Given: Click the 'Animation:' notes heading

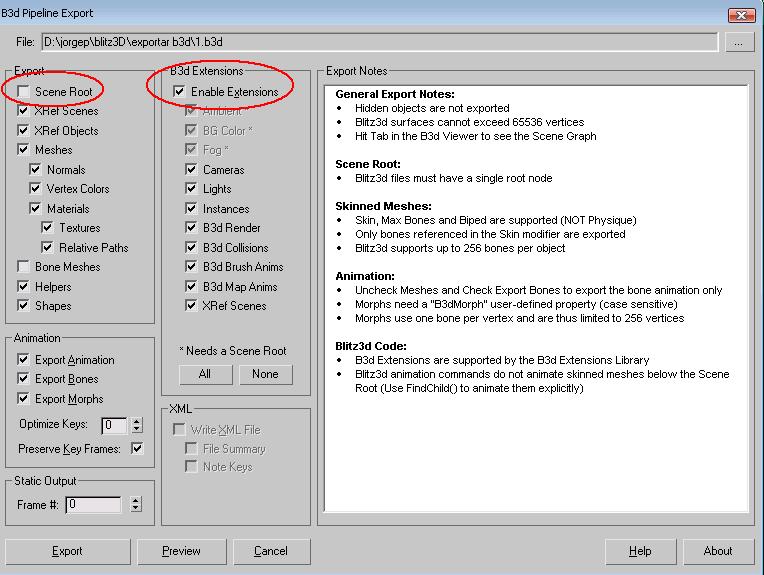Looking at the screenshot, I should pos(365,276).
